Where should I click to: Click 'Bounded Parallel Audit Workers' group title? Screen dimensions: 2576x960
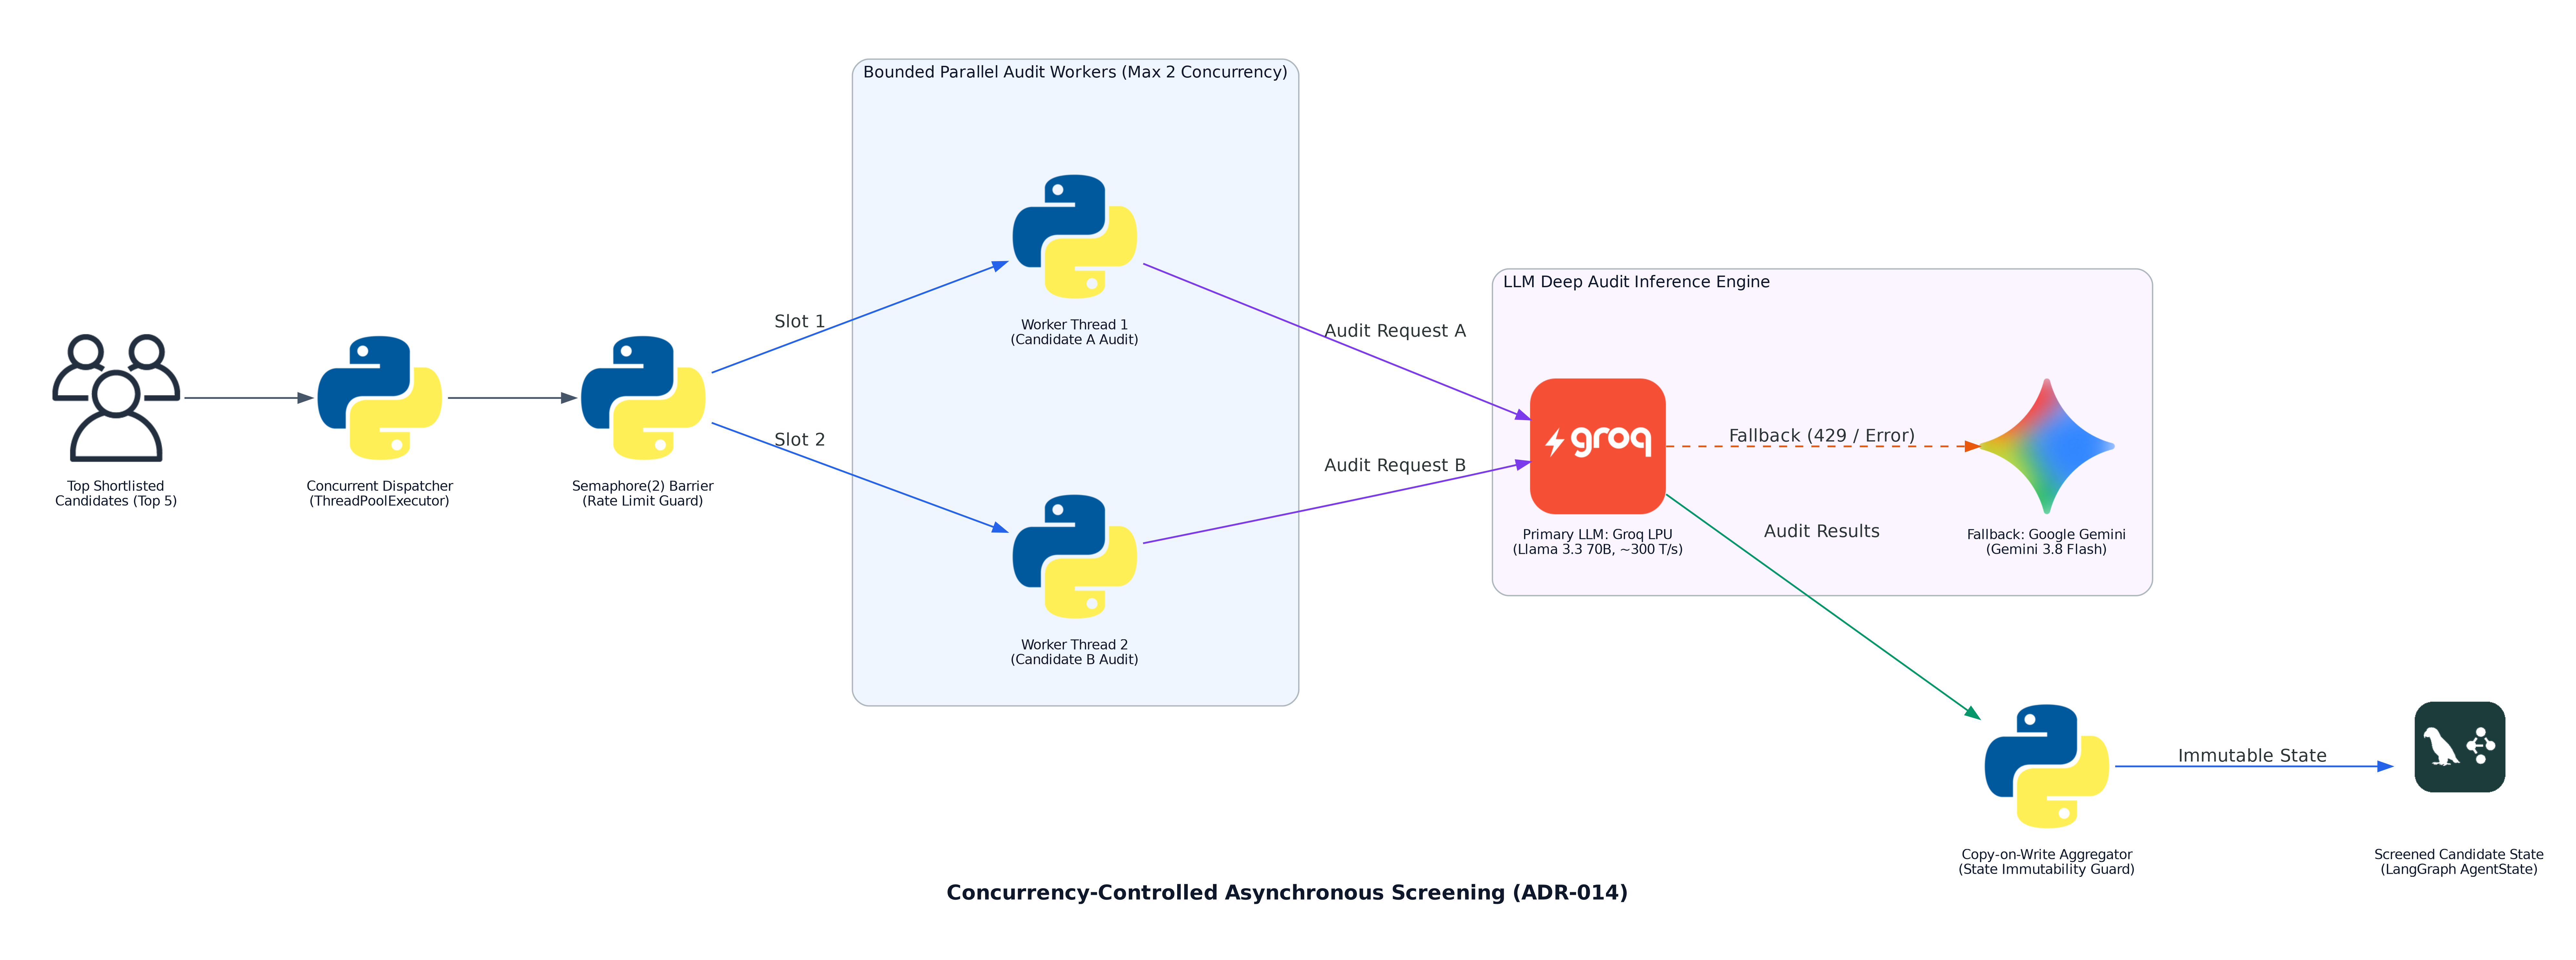[1075, 72]
